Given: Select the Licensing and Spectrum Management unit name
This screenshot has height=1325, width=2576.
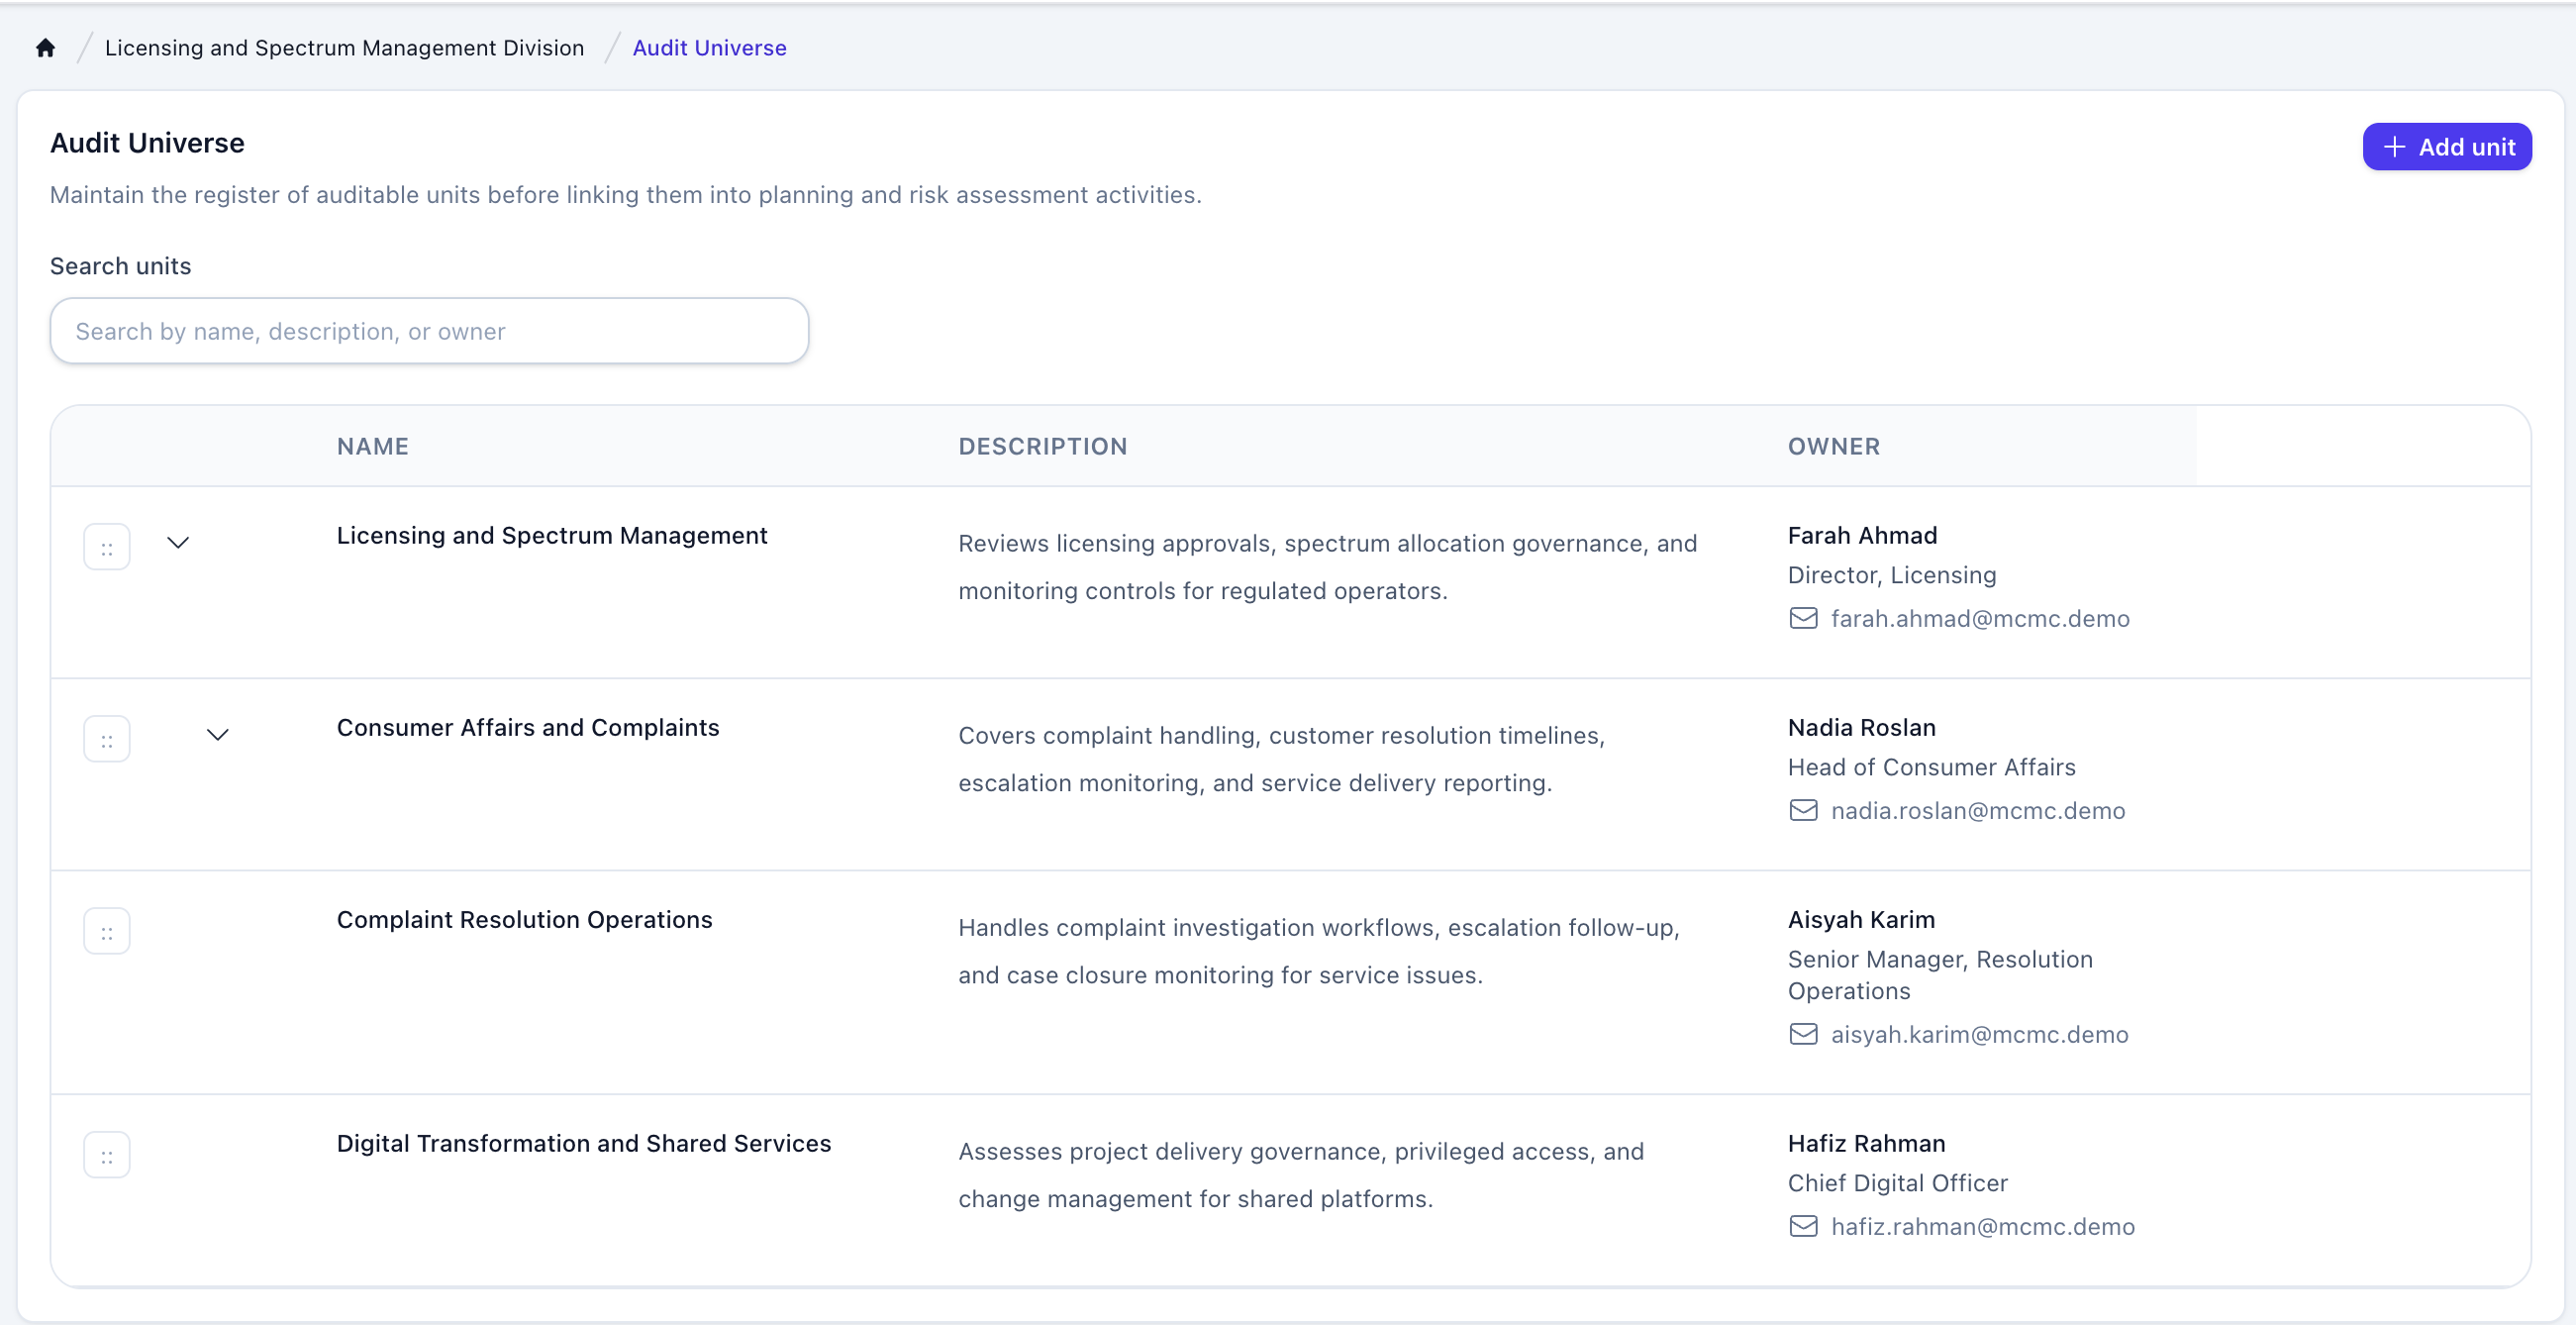Looking at the screenshot, I should coord(552,536).
